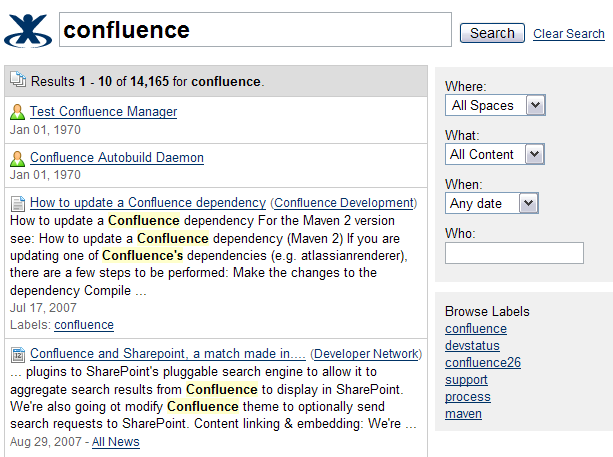The image size is (613, 457).
Task: Open the What All Content dropdown
Action: 495,154
